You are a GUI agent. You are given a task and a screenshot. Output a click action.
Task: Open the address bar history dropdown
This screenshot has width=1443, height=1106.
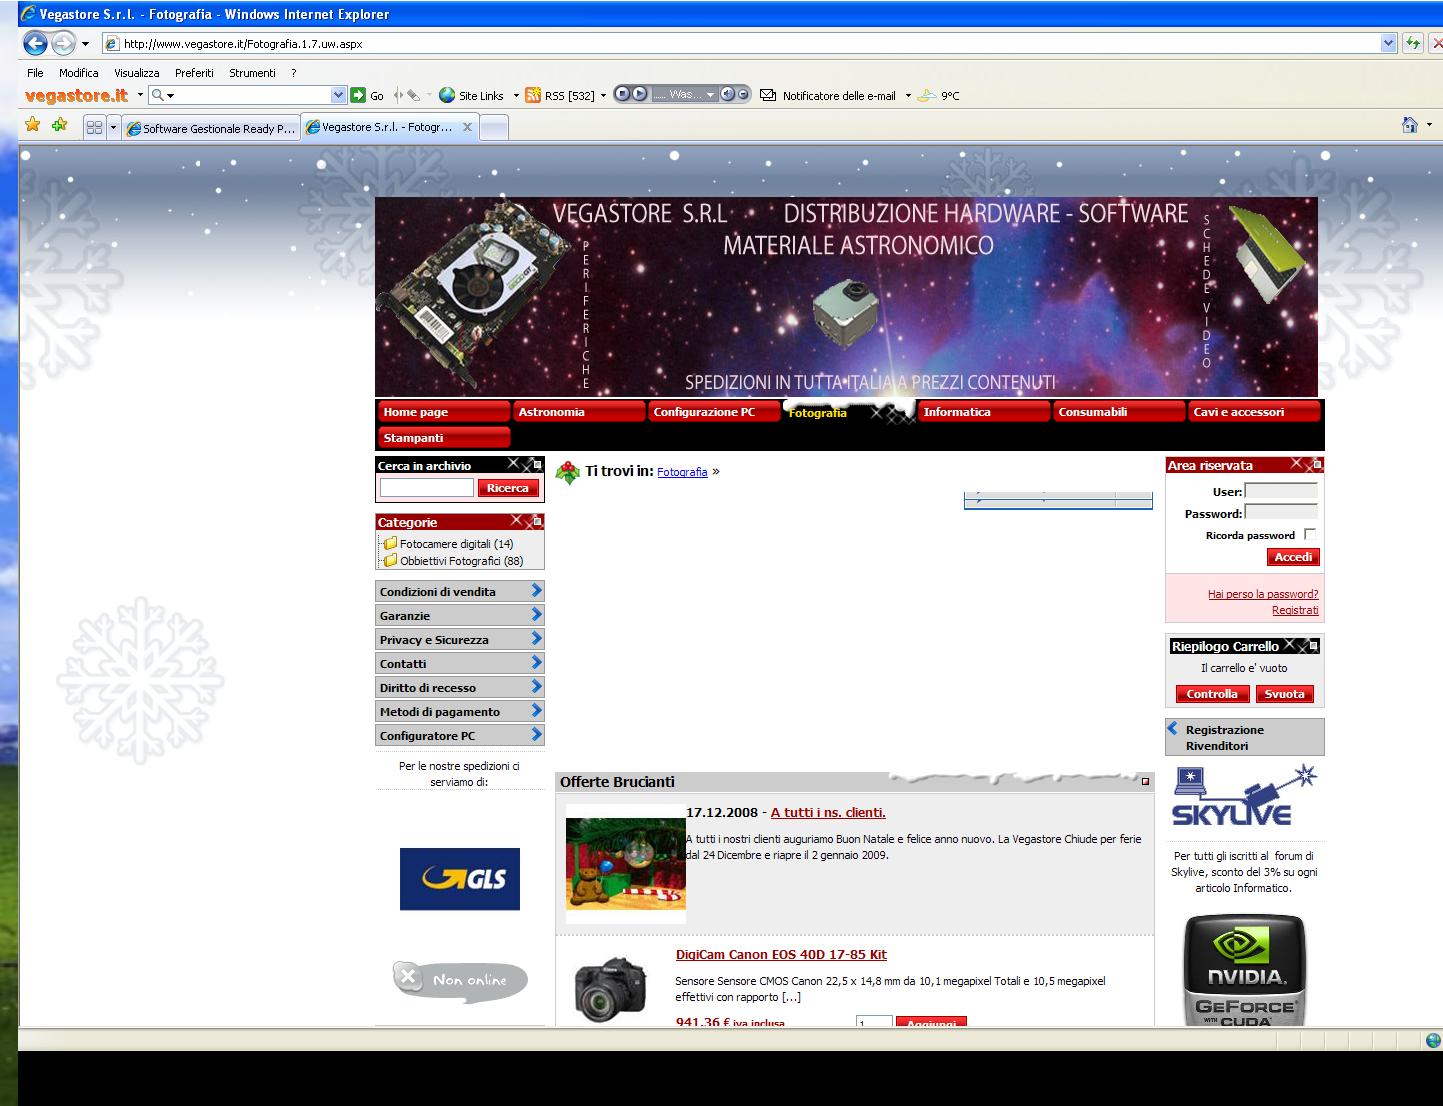pos(1388,43)
